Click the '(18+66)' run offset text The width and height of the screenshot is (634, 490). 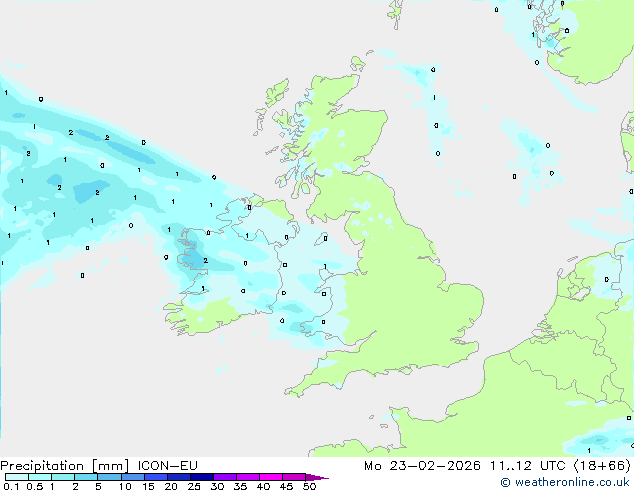[x=602, y=466]
